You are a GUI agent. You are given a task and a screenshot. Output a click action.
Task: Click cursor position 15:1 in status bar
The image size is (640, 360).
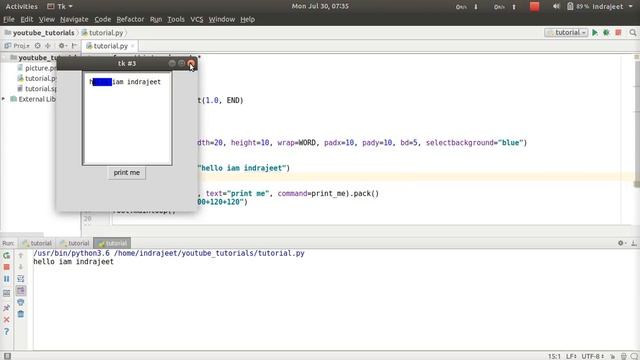[x=554, y=356]
